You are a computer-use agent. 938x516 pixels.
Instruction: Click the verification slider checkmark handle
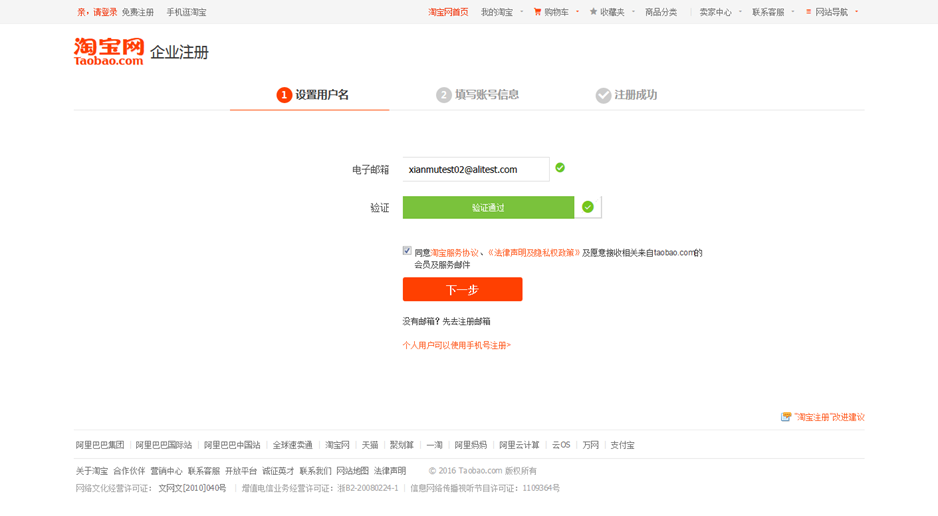click(x=588, y=207)
